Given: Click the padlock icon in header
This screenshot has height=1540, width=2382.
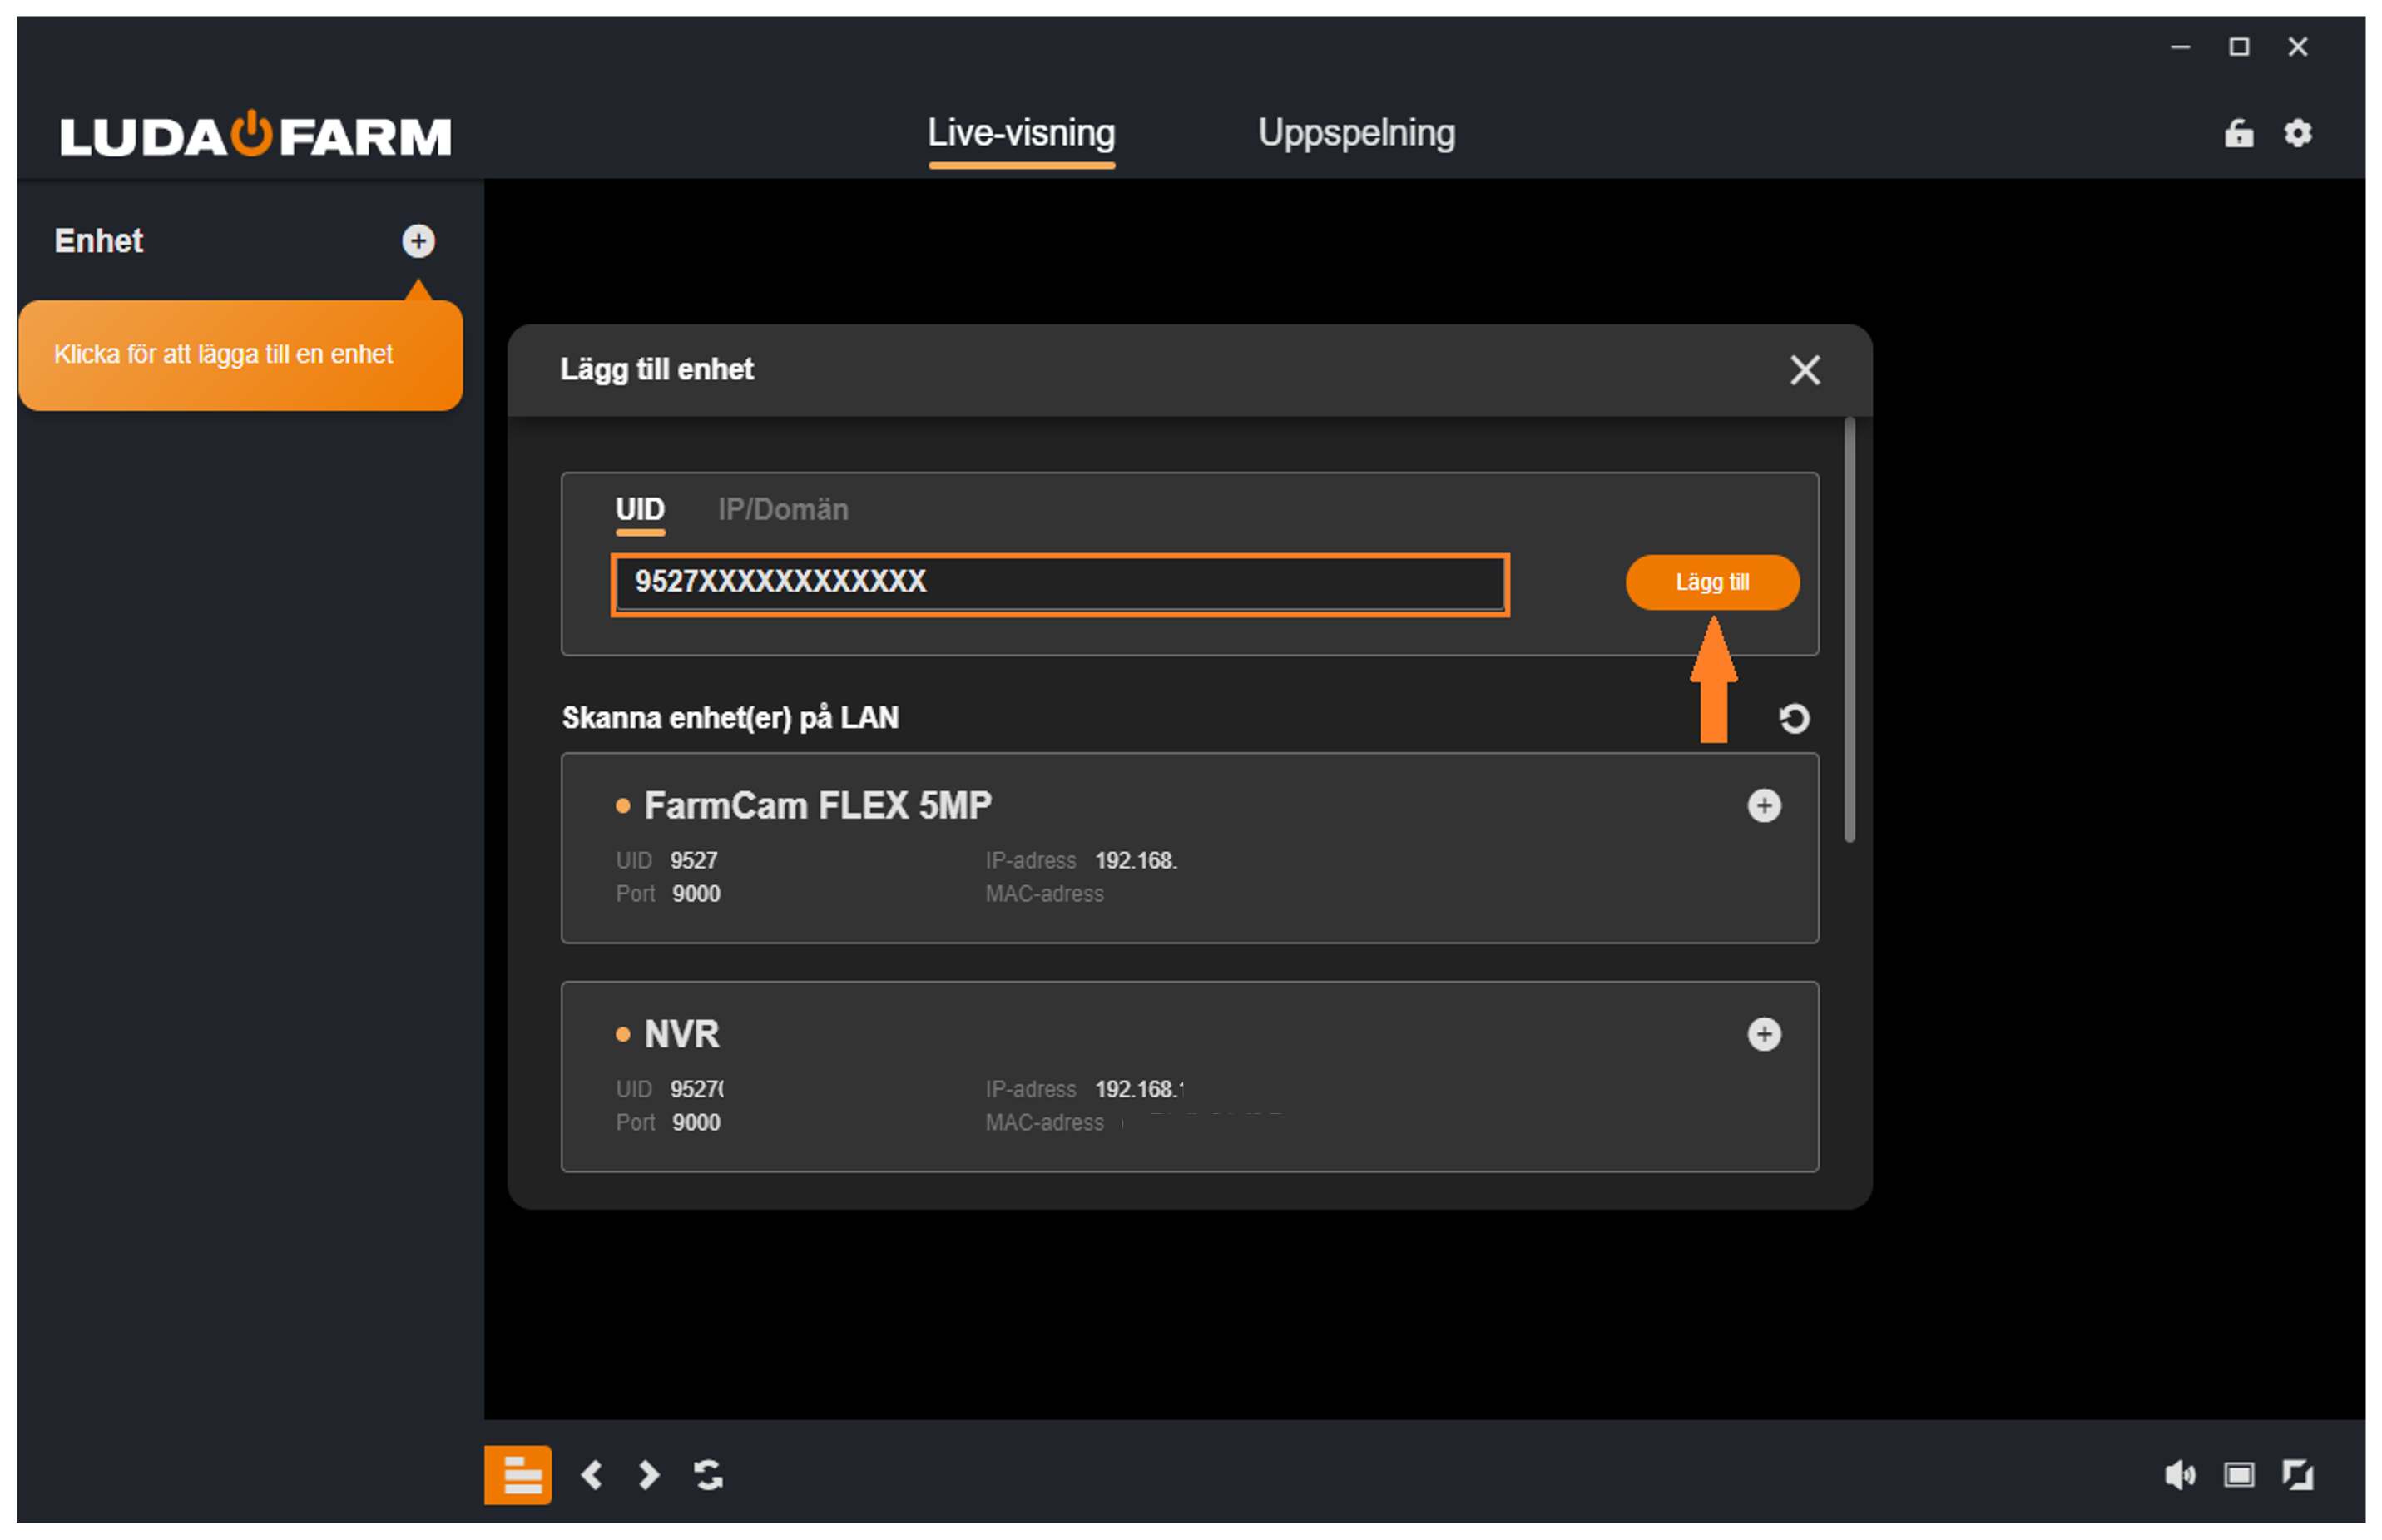Looking at the screenshot, I should (2238, 133).
